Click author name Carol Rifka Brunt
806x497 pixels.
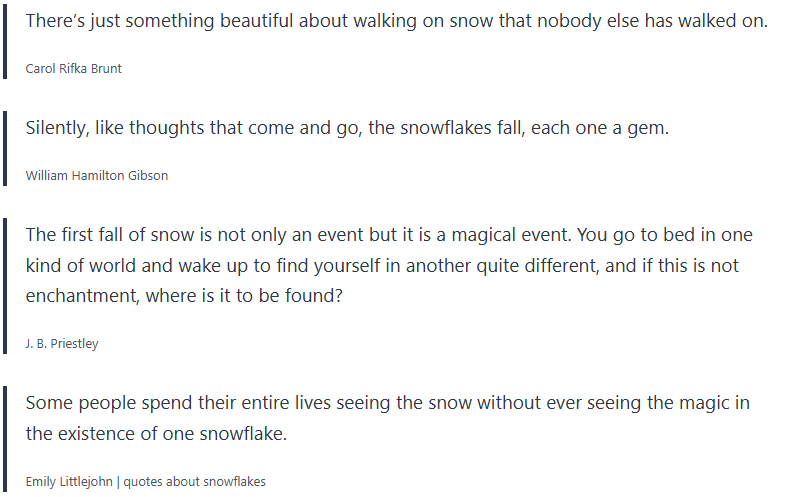[74, 69]
